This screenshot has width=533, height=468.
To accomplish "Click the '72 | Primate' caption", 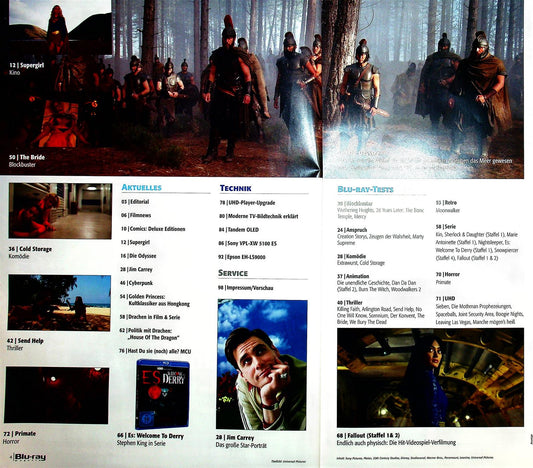I will pos(19,434).
